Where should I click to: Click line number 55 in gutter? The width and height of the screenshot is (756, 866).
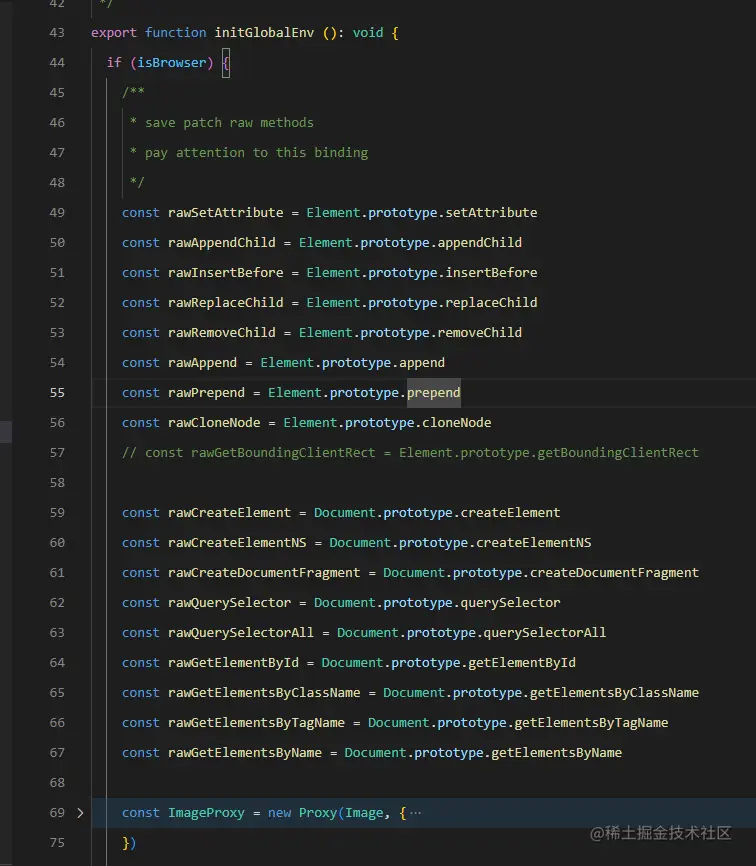(57, 393)
